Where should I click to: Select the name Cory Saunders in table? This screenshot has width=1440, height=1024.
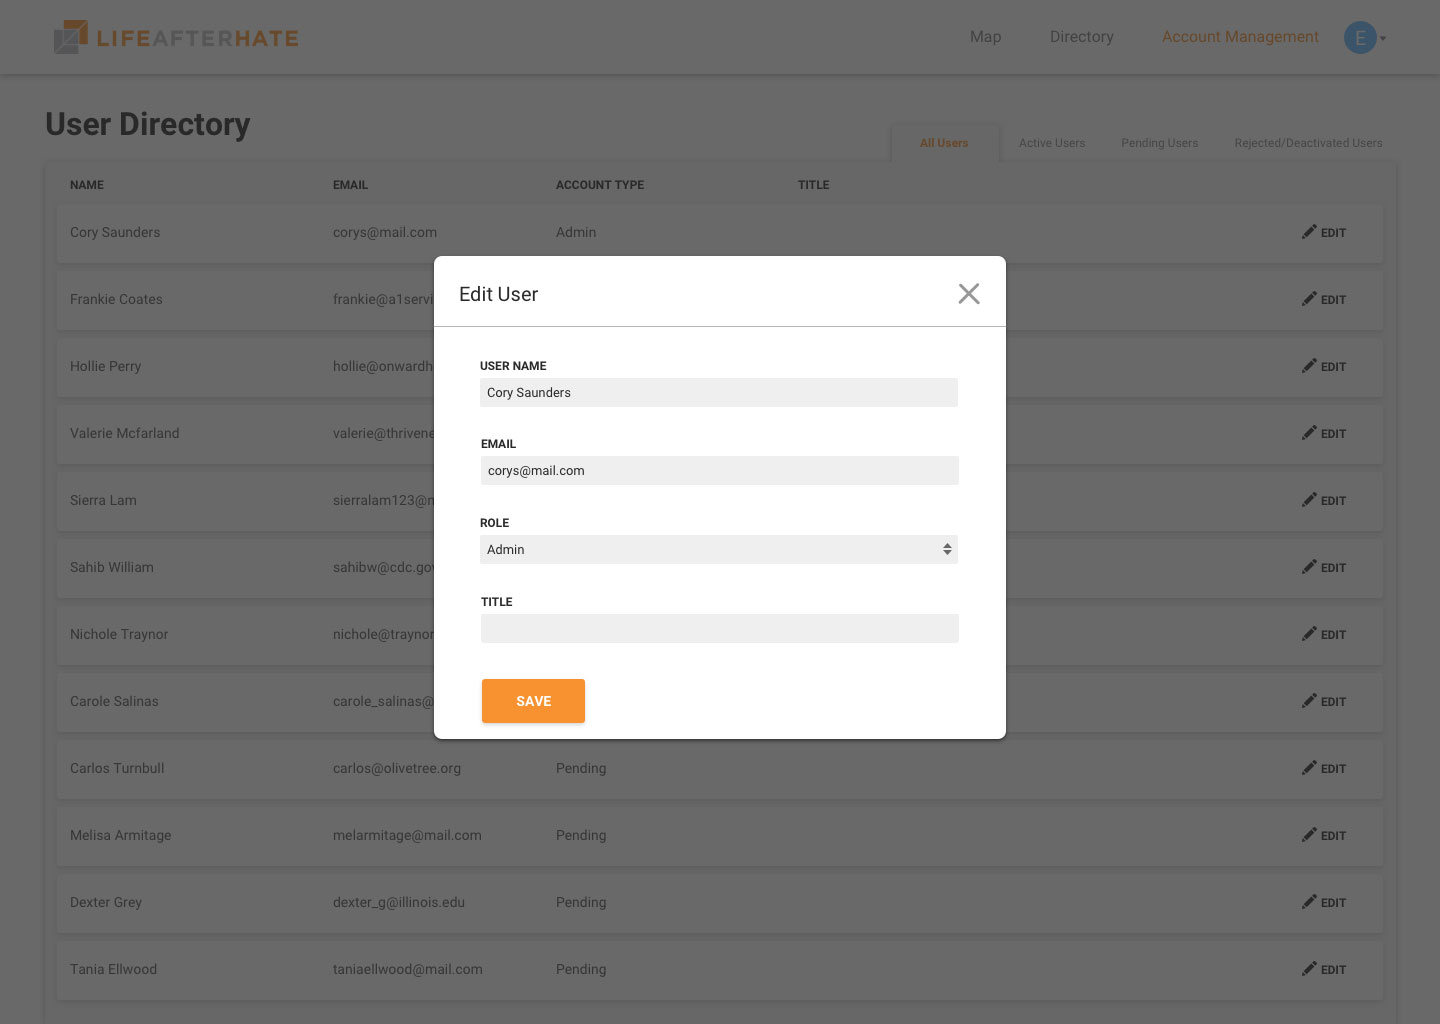coord(115,232)
